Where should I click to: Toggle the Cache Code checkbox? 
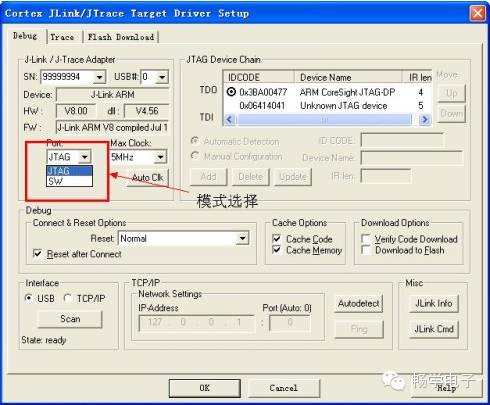click(x=277, y=239)
